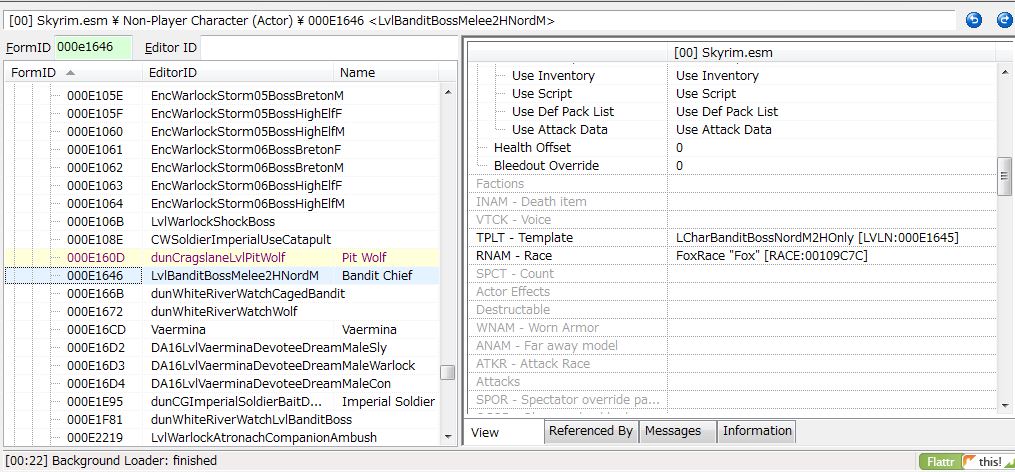This screenshot has height=472, width=1015.
Task: Focus the FormID search field
Action: click(x=93, y=47)
